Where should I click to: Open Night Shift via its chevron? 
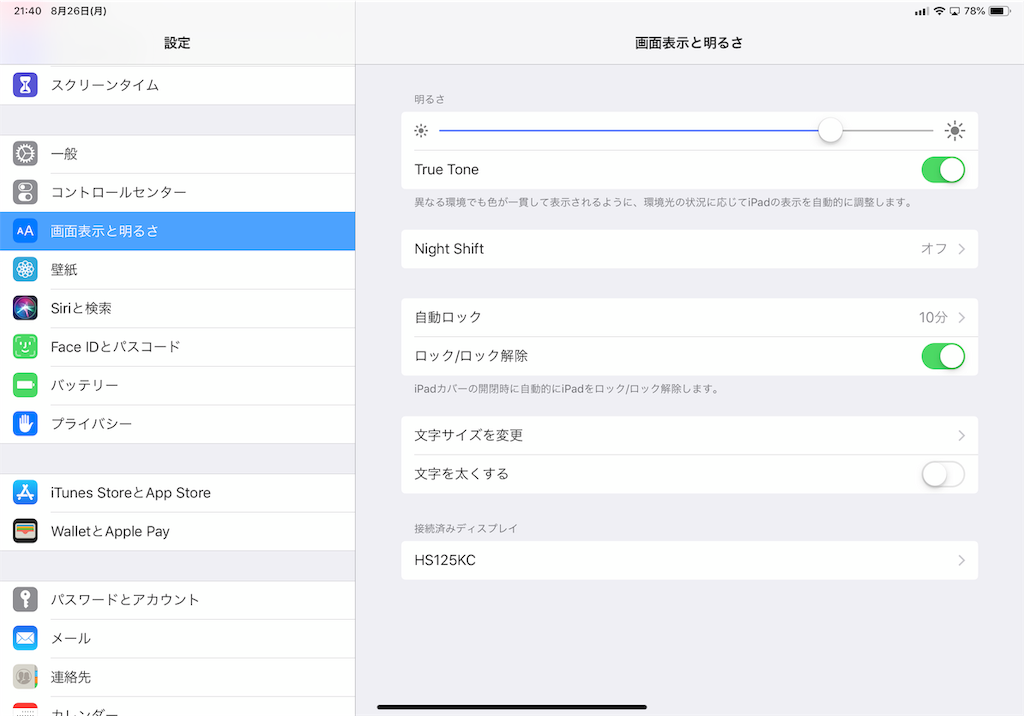click(961, 249)
